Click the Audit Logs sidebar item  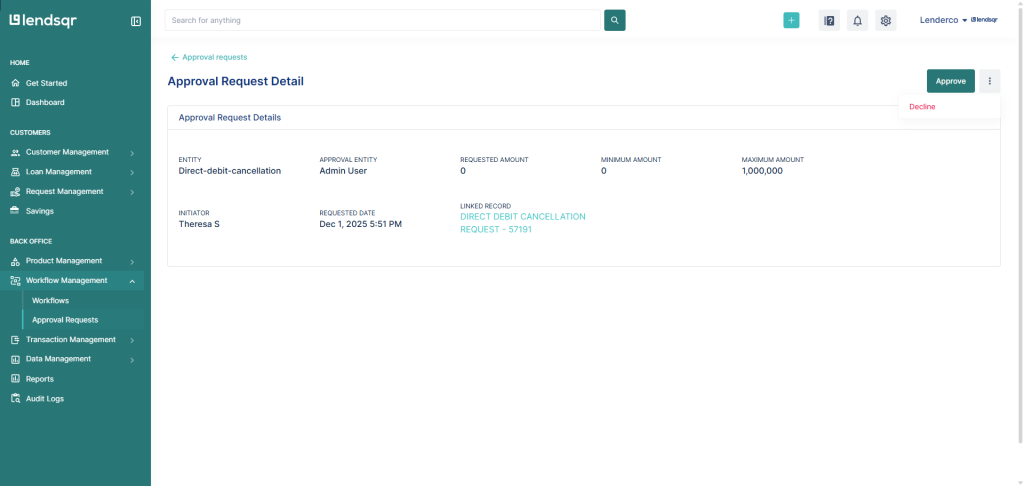click(45, 398)
